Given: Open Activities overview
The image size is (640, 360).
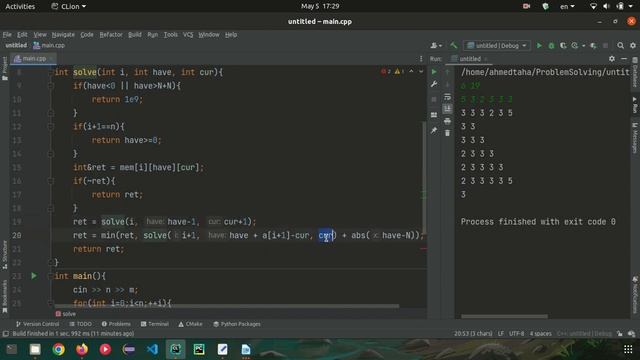Looking at the screenshot, I should point(20,7).
